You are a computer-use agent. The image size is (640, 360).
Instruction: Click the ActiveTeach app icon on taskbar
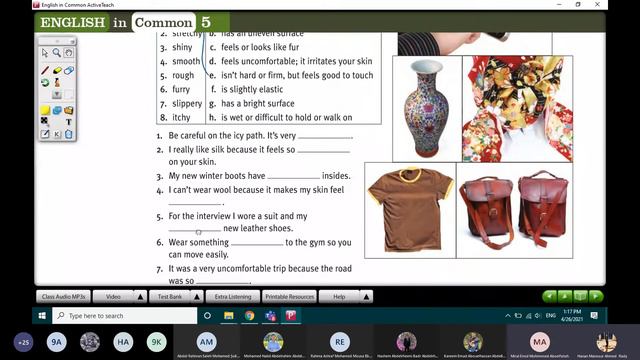click(291, 316)
